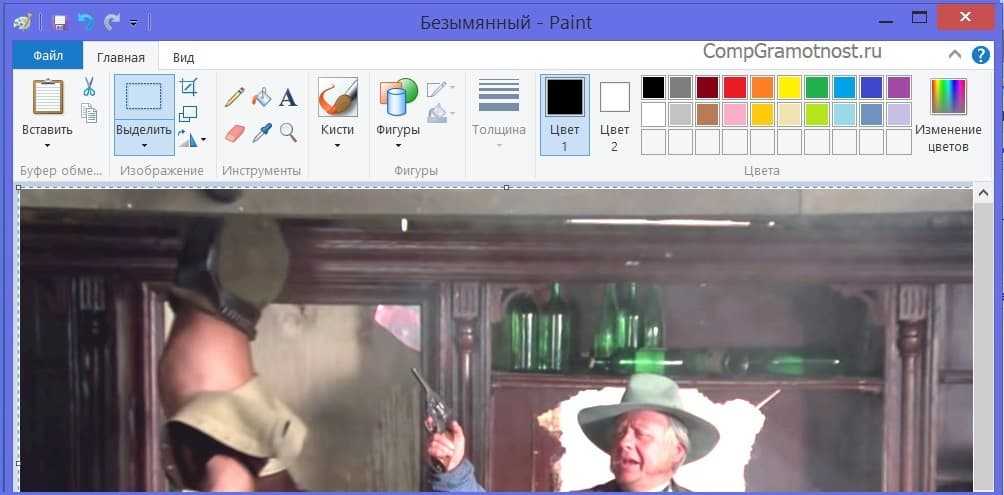Open the Выделить selection dropdown

tap(144, 146)
